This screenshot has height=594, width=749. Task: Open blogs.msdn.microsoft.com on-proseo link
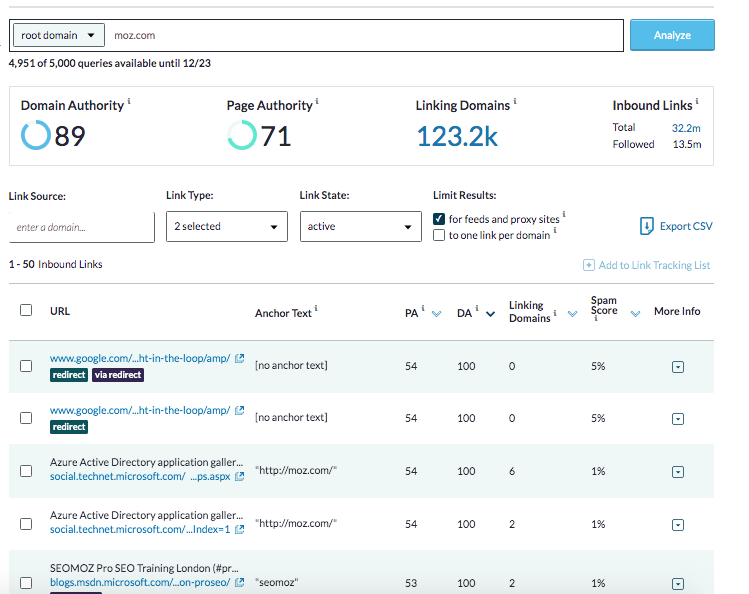point(140,583)
